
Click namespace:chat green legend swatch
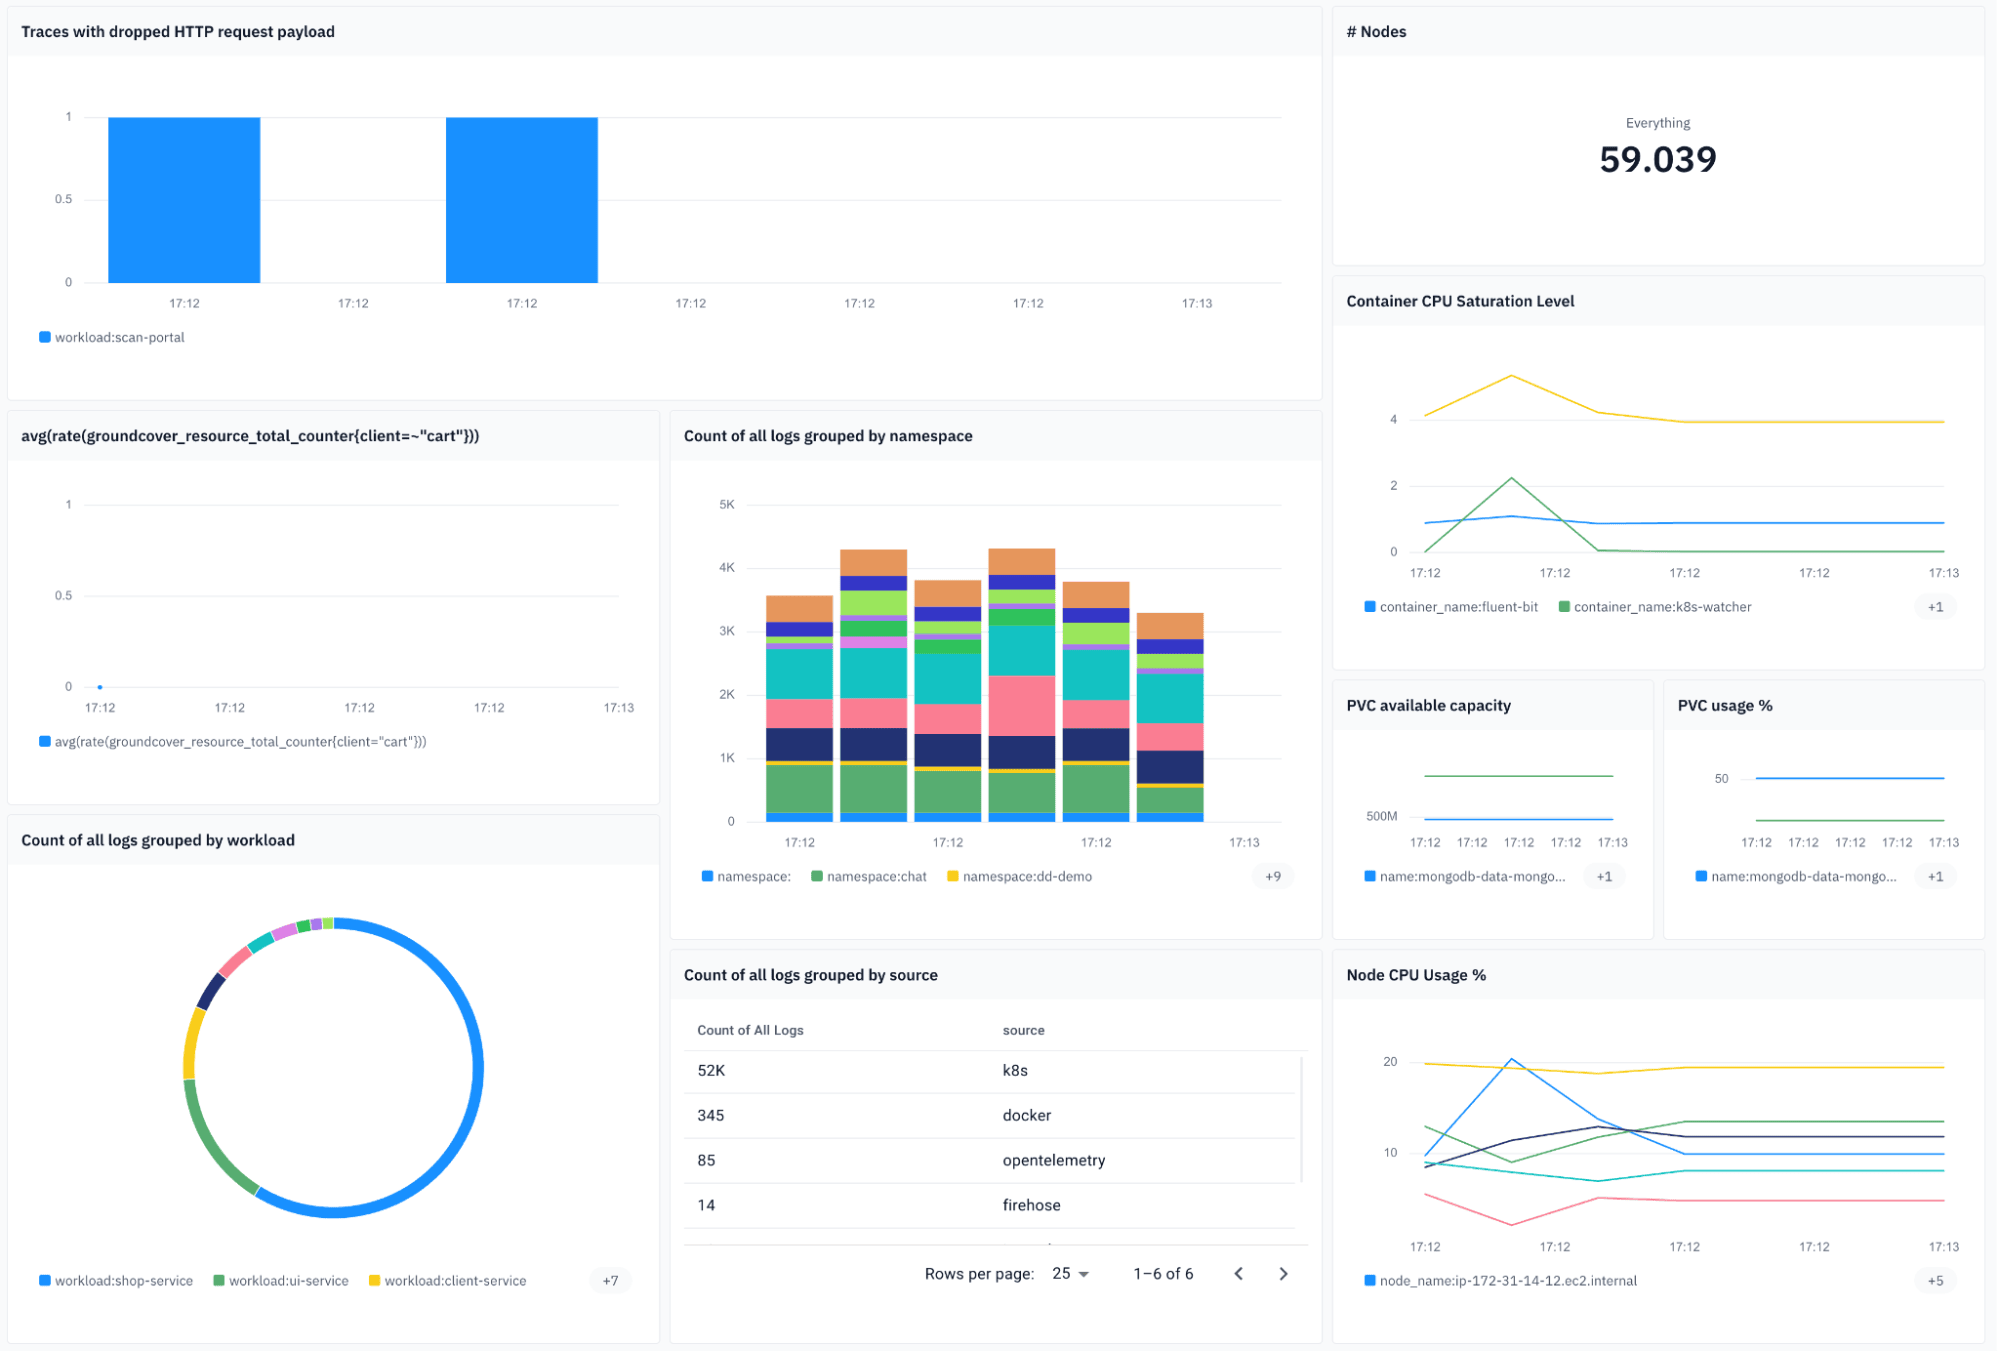pyautogui.click(x=817, y=876)
